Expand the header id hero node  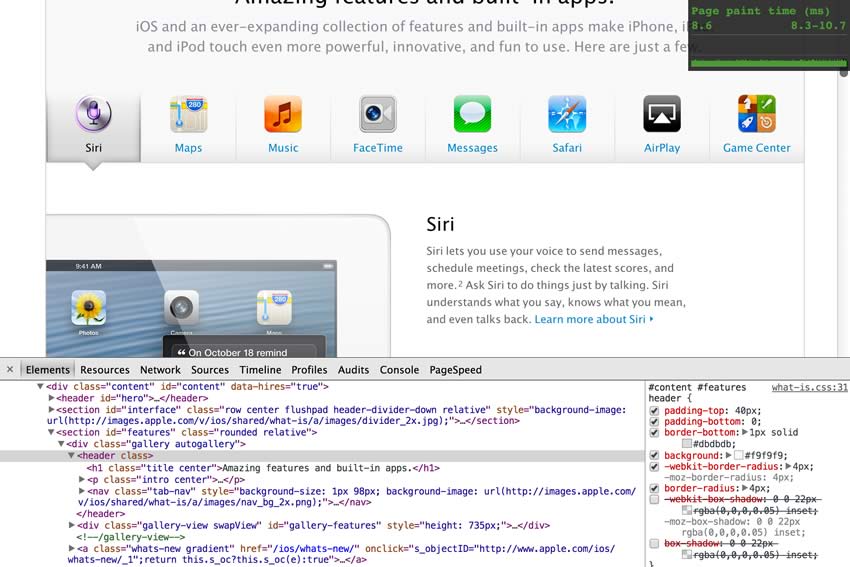pos(51,398)
